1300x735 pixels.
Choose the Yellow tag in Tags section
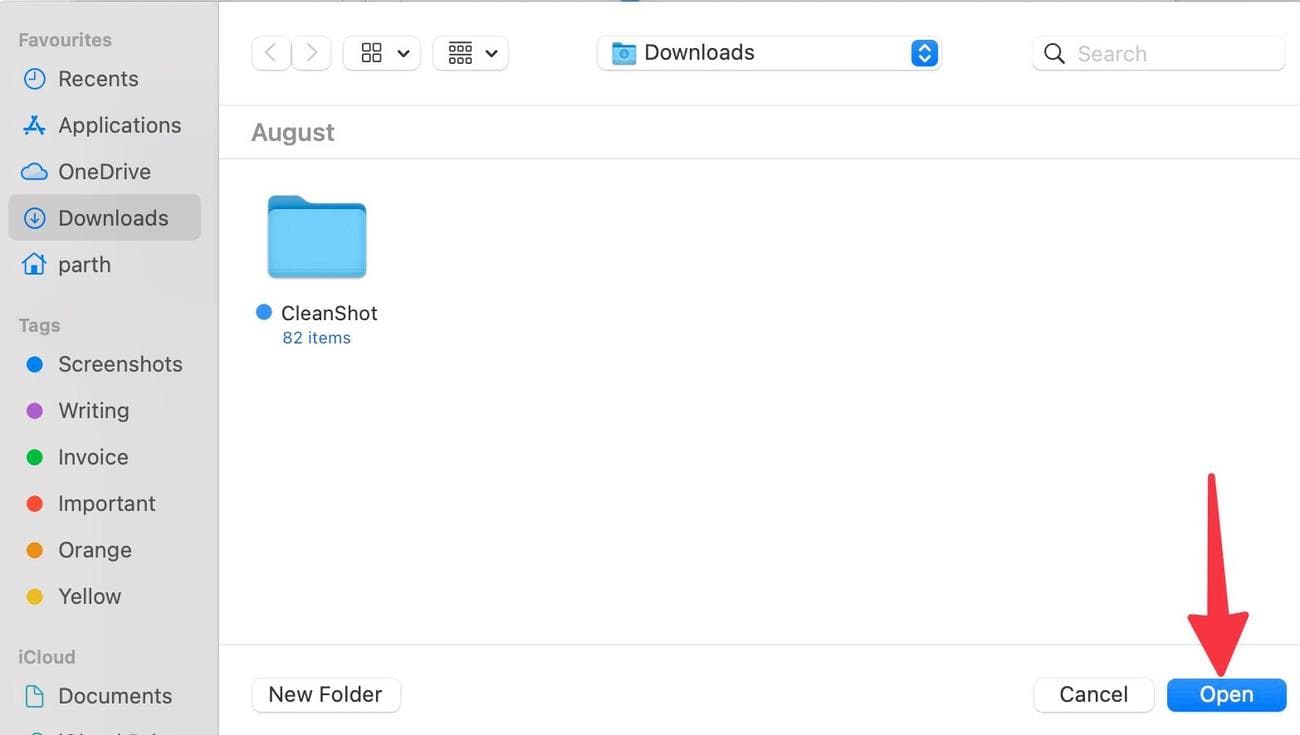click(x=90, y=596)
